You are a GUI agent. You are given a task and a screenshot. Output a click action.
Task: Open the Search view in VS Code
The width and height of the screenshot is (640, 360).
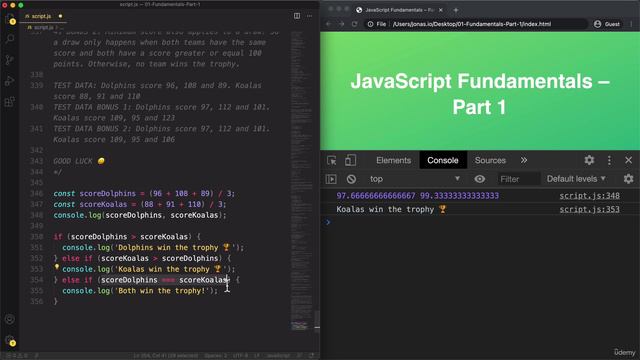[x=10, y=39]
